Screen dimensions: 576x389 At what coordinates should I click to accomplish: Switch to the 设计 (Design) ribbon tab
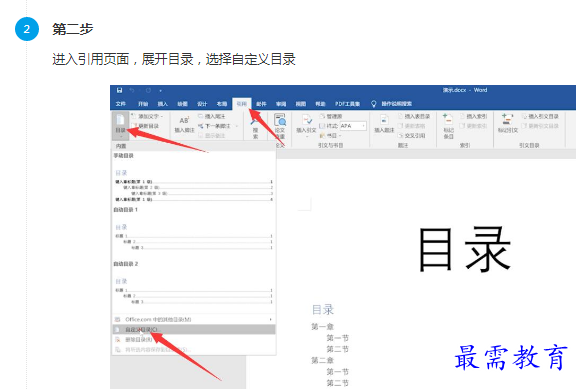(202, 104)
